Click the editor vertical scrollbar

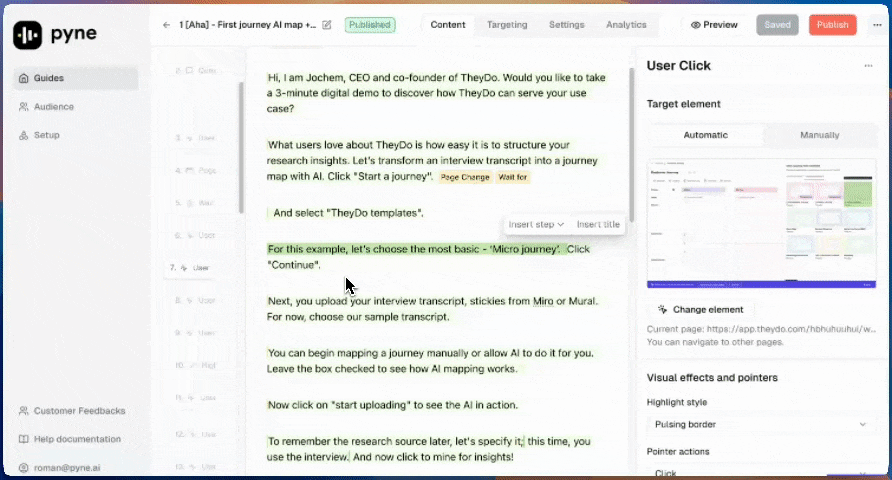point(631,145)
